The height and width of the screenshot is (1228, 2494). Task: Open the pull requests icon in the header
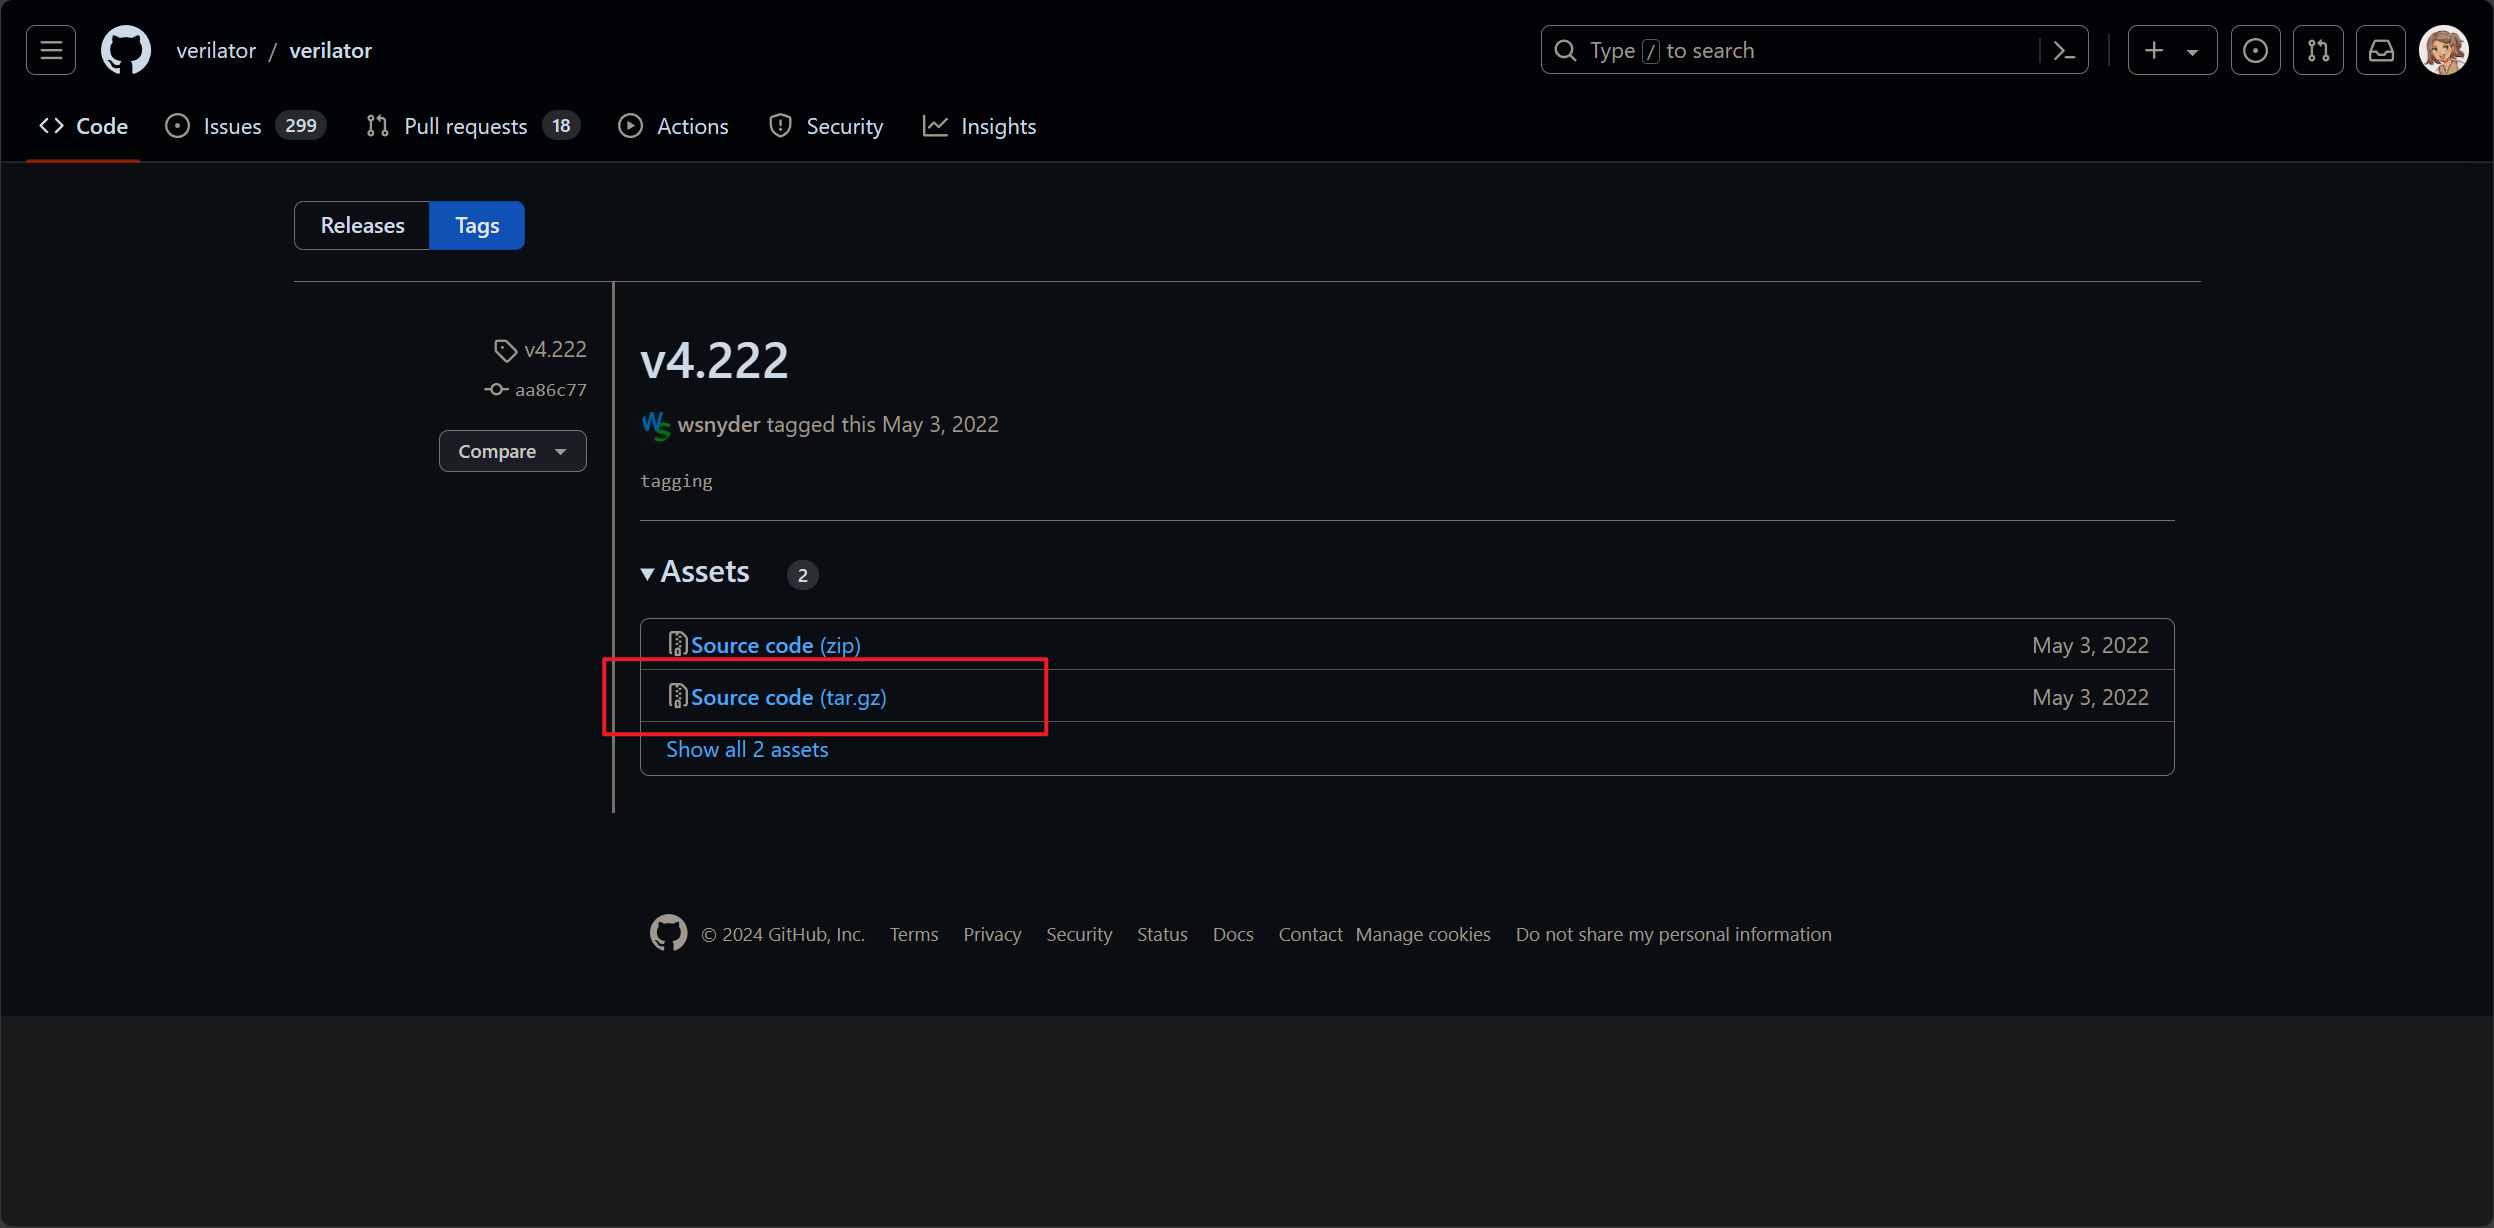[x=2318, y=50]
